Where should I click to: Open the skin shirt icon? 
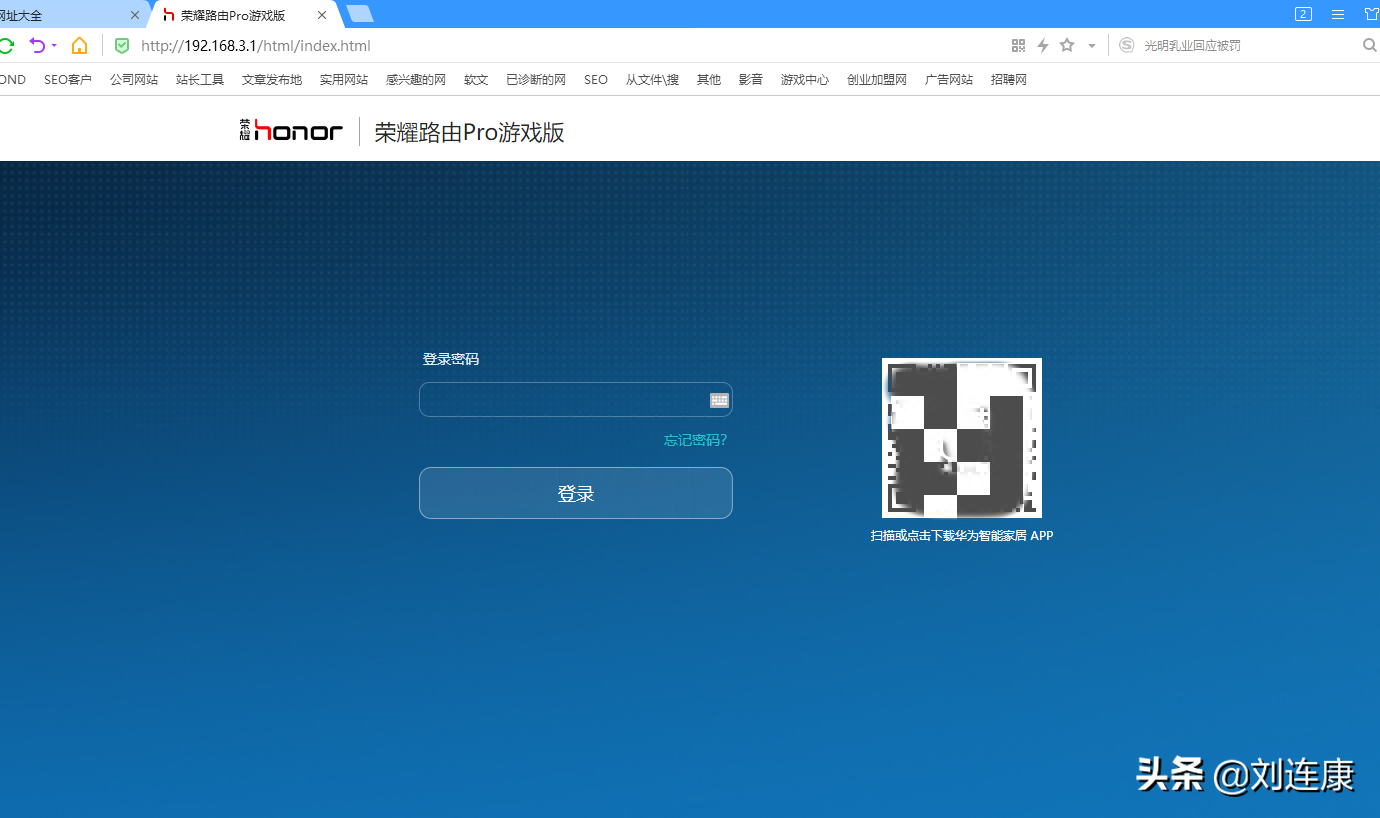point(1372,14)
